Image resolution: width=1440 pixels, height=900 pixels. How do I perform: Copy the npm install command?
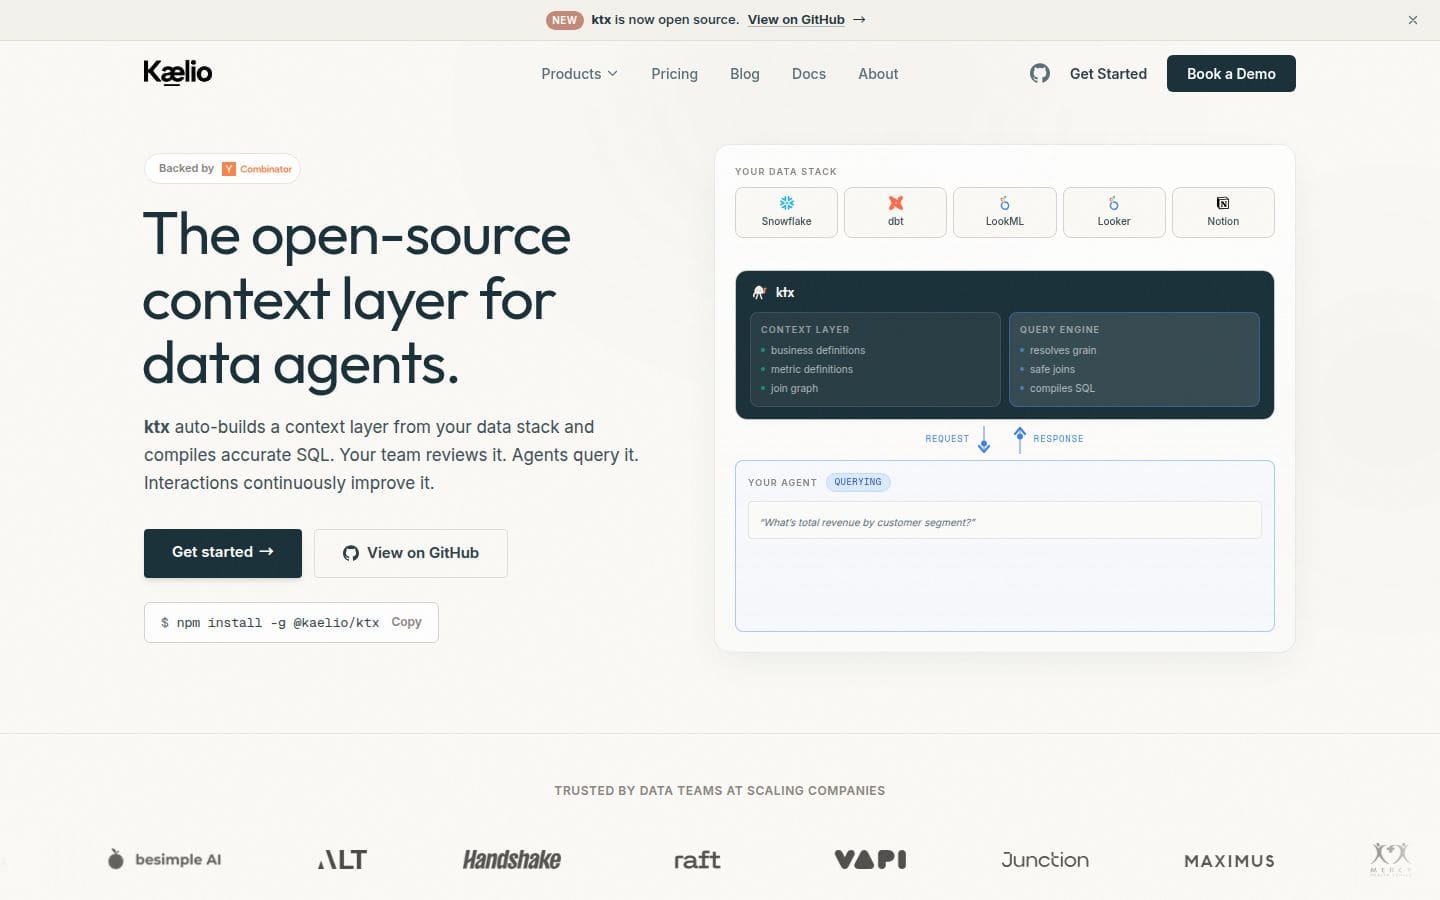coord(406,622)
